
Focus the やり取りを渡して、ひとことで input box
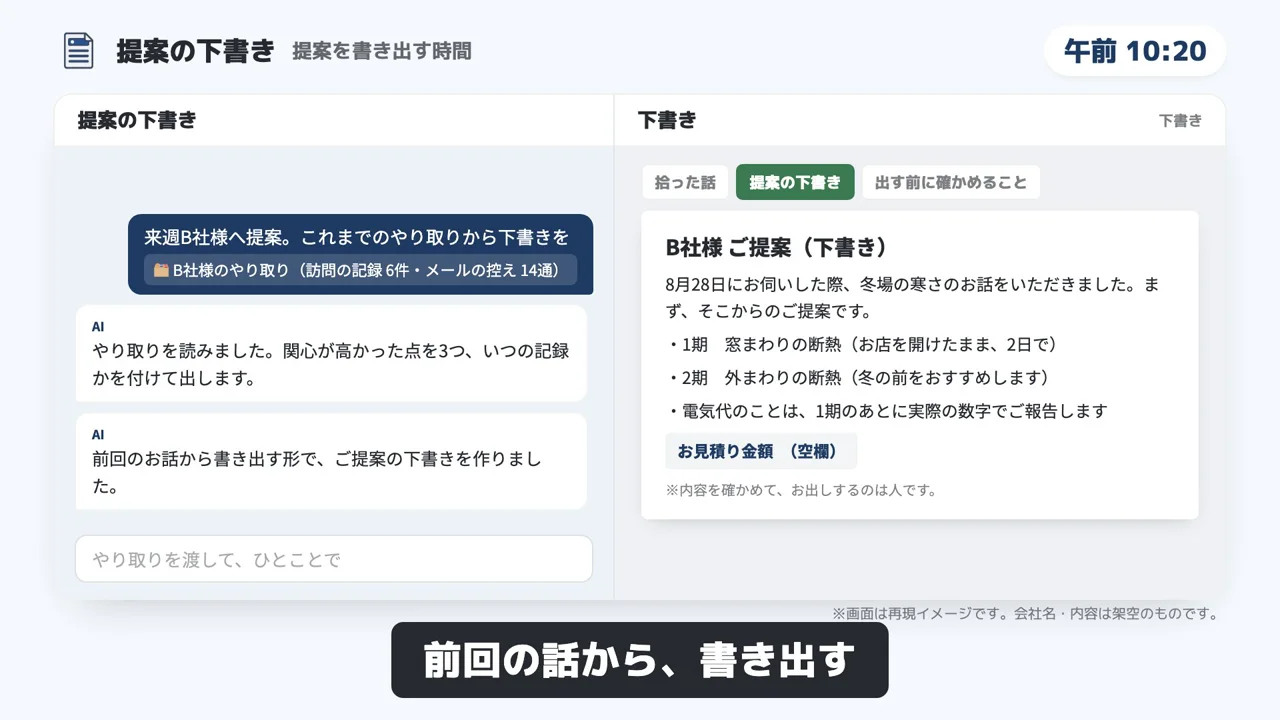click(x=334, y=559)
